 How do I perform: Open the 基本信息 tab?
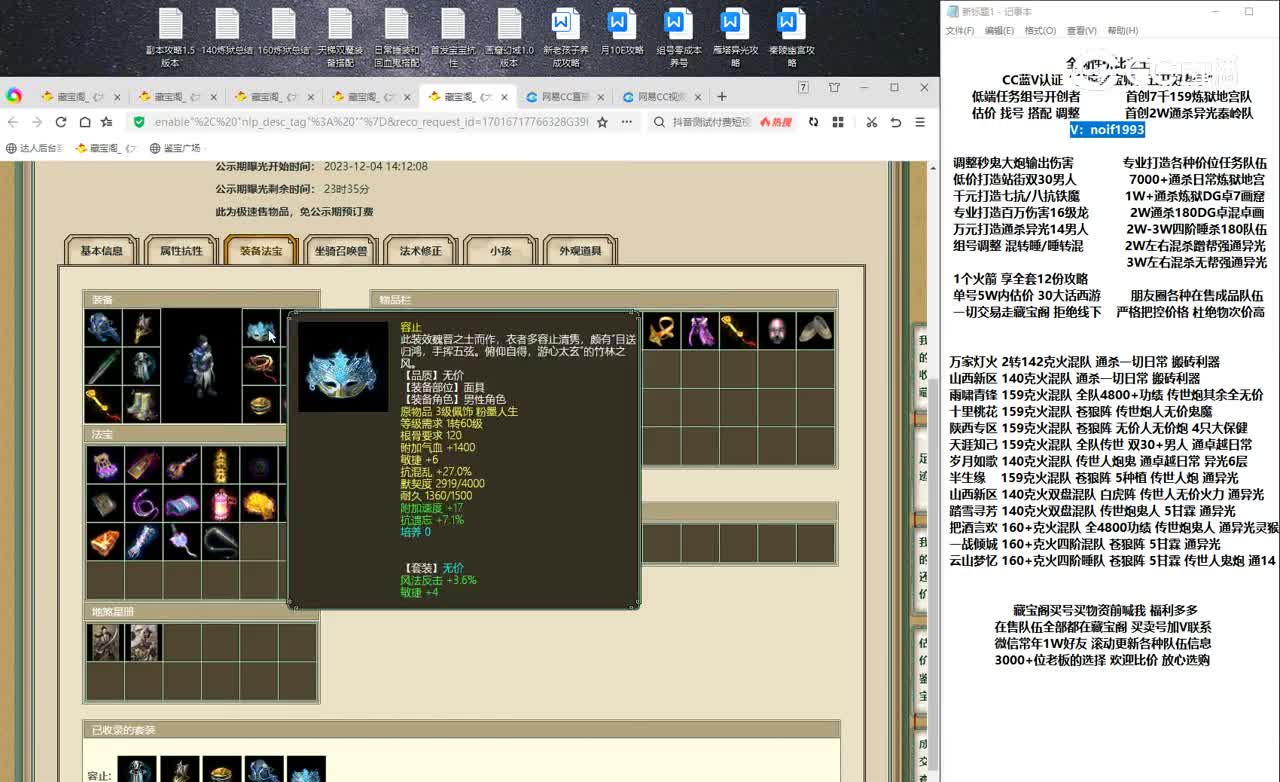tap(101, 251)
